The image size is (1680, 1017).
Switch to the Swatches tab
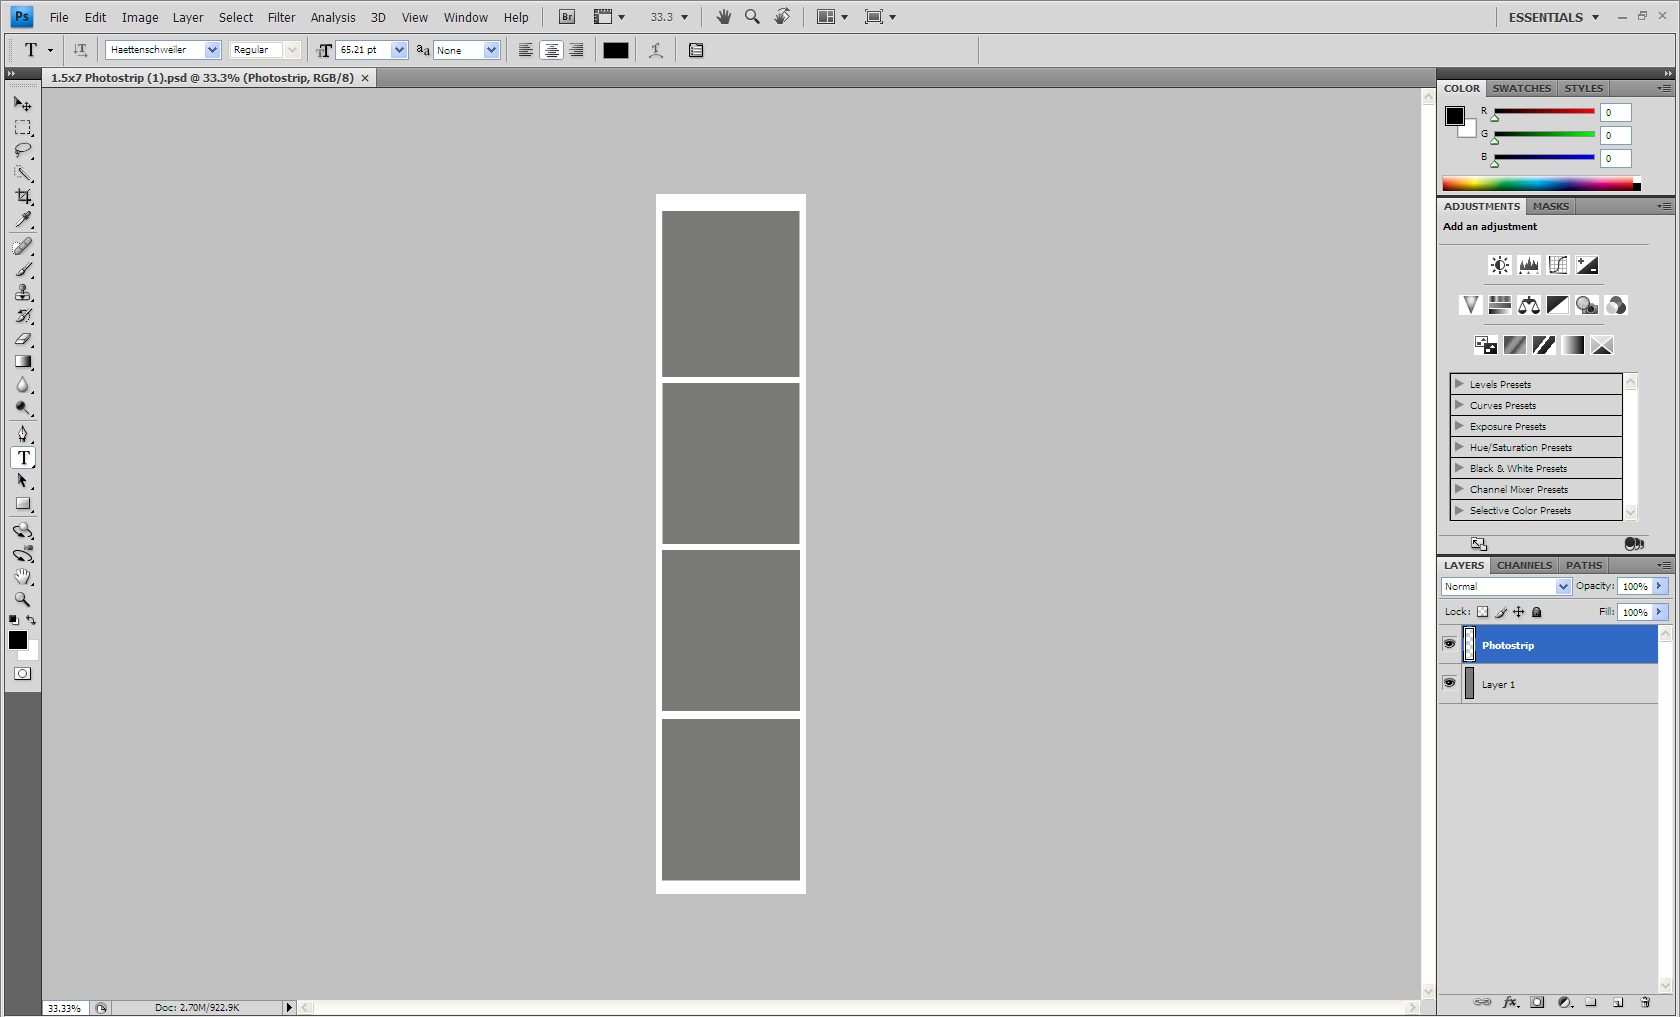pos(1521,88)
